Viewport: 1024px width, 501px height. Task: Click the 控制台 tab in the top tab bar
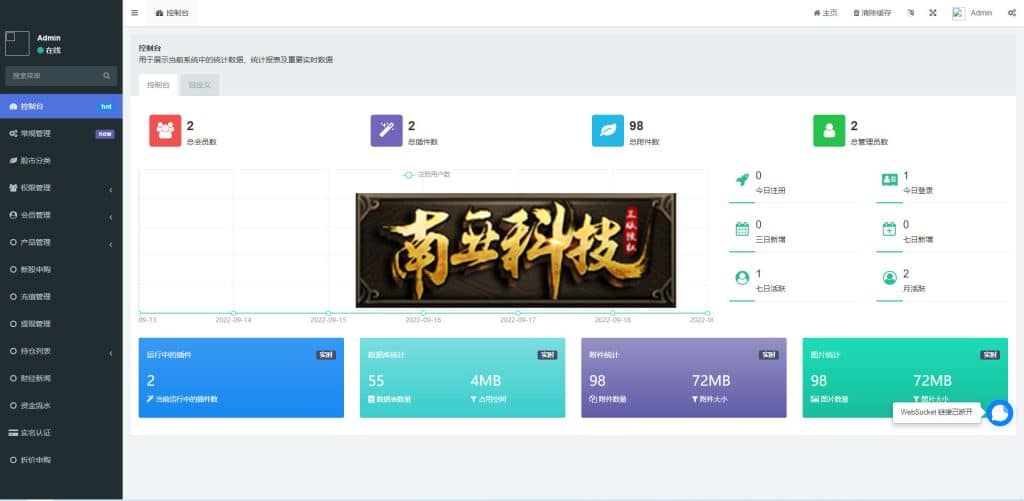pyautogui.click(x=172, y=12)
